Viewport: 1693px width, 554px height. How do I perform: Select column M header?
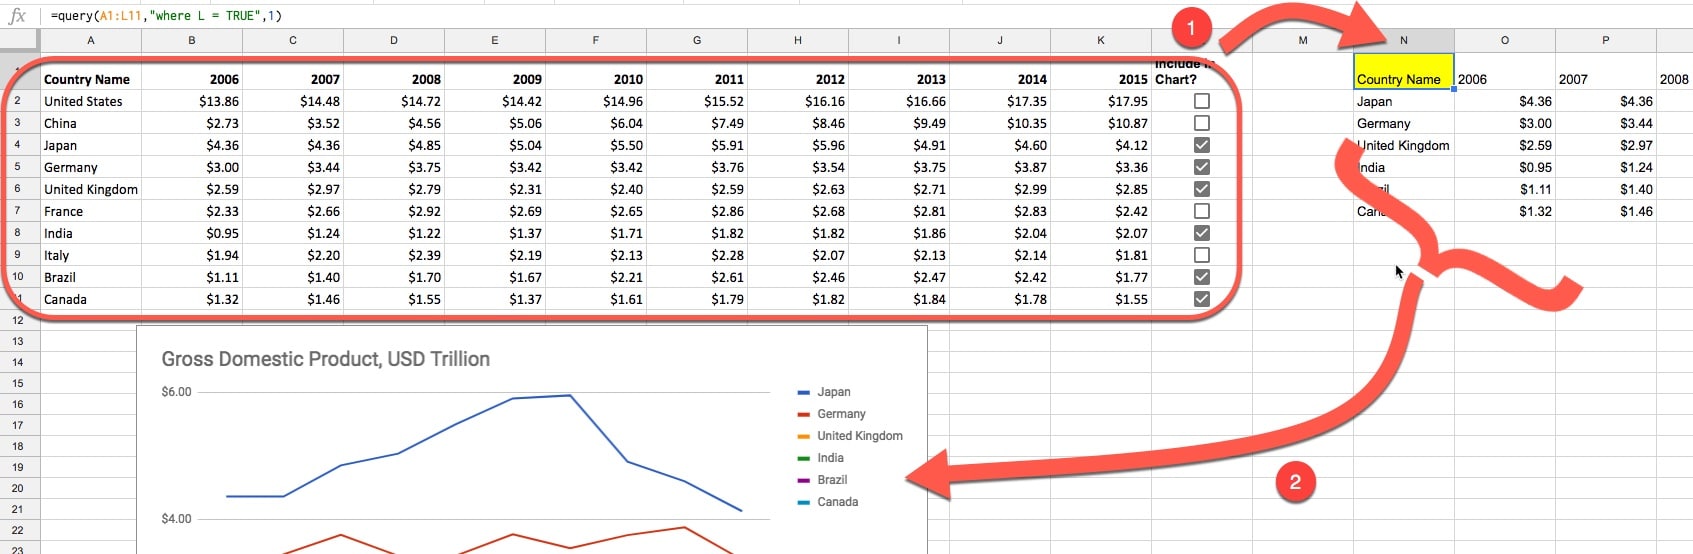pos(1303,40)
